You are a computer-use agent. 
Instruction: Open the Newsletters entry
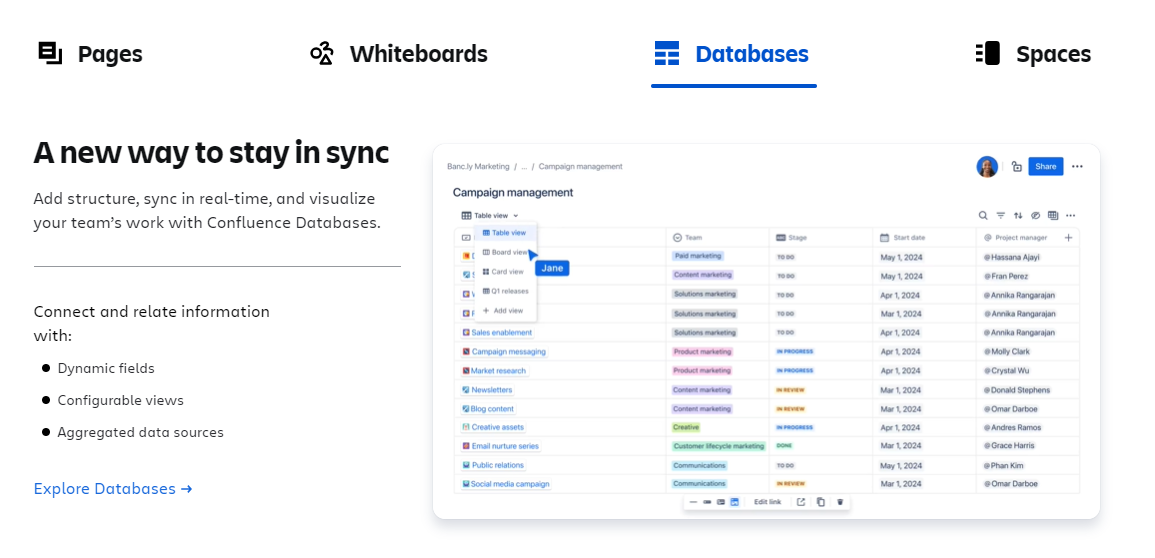click(491, 390)
